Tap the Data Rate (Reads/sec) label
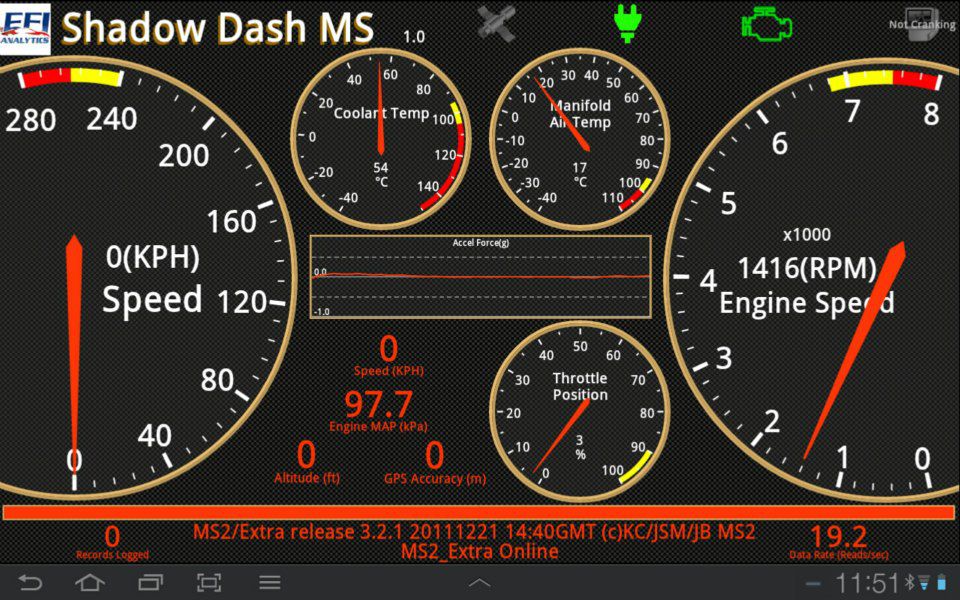 (839, 555)
